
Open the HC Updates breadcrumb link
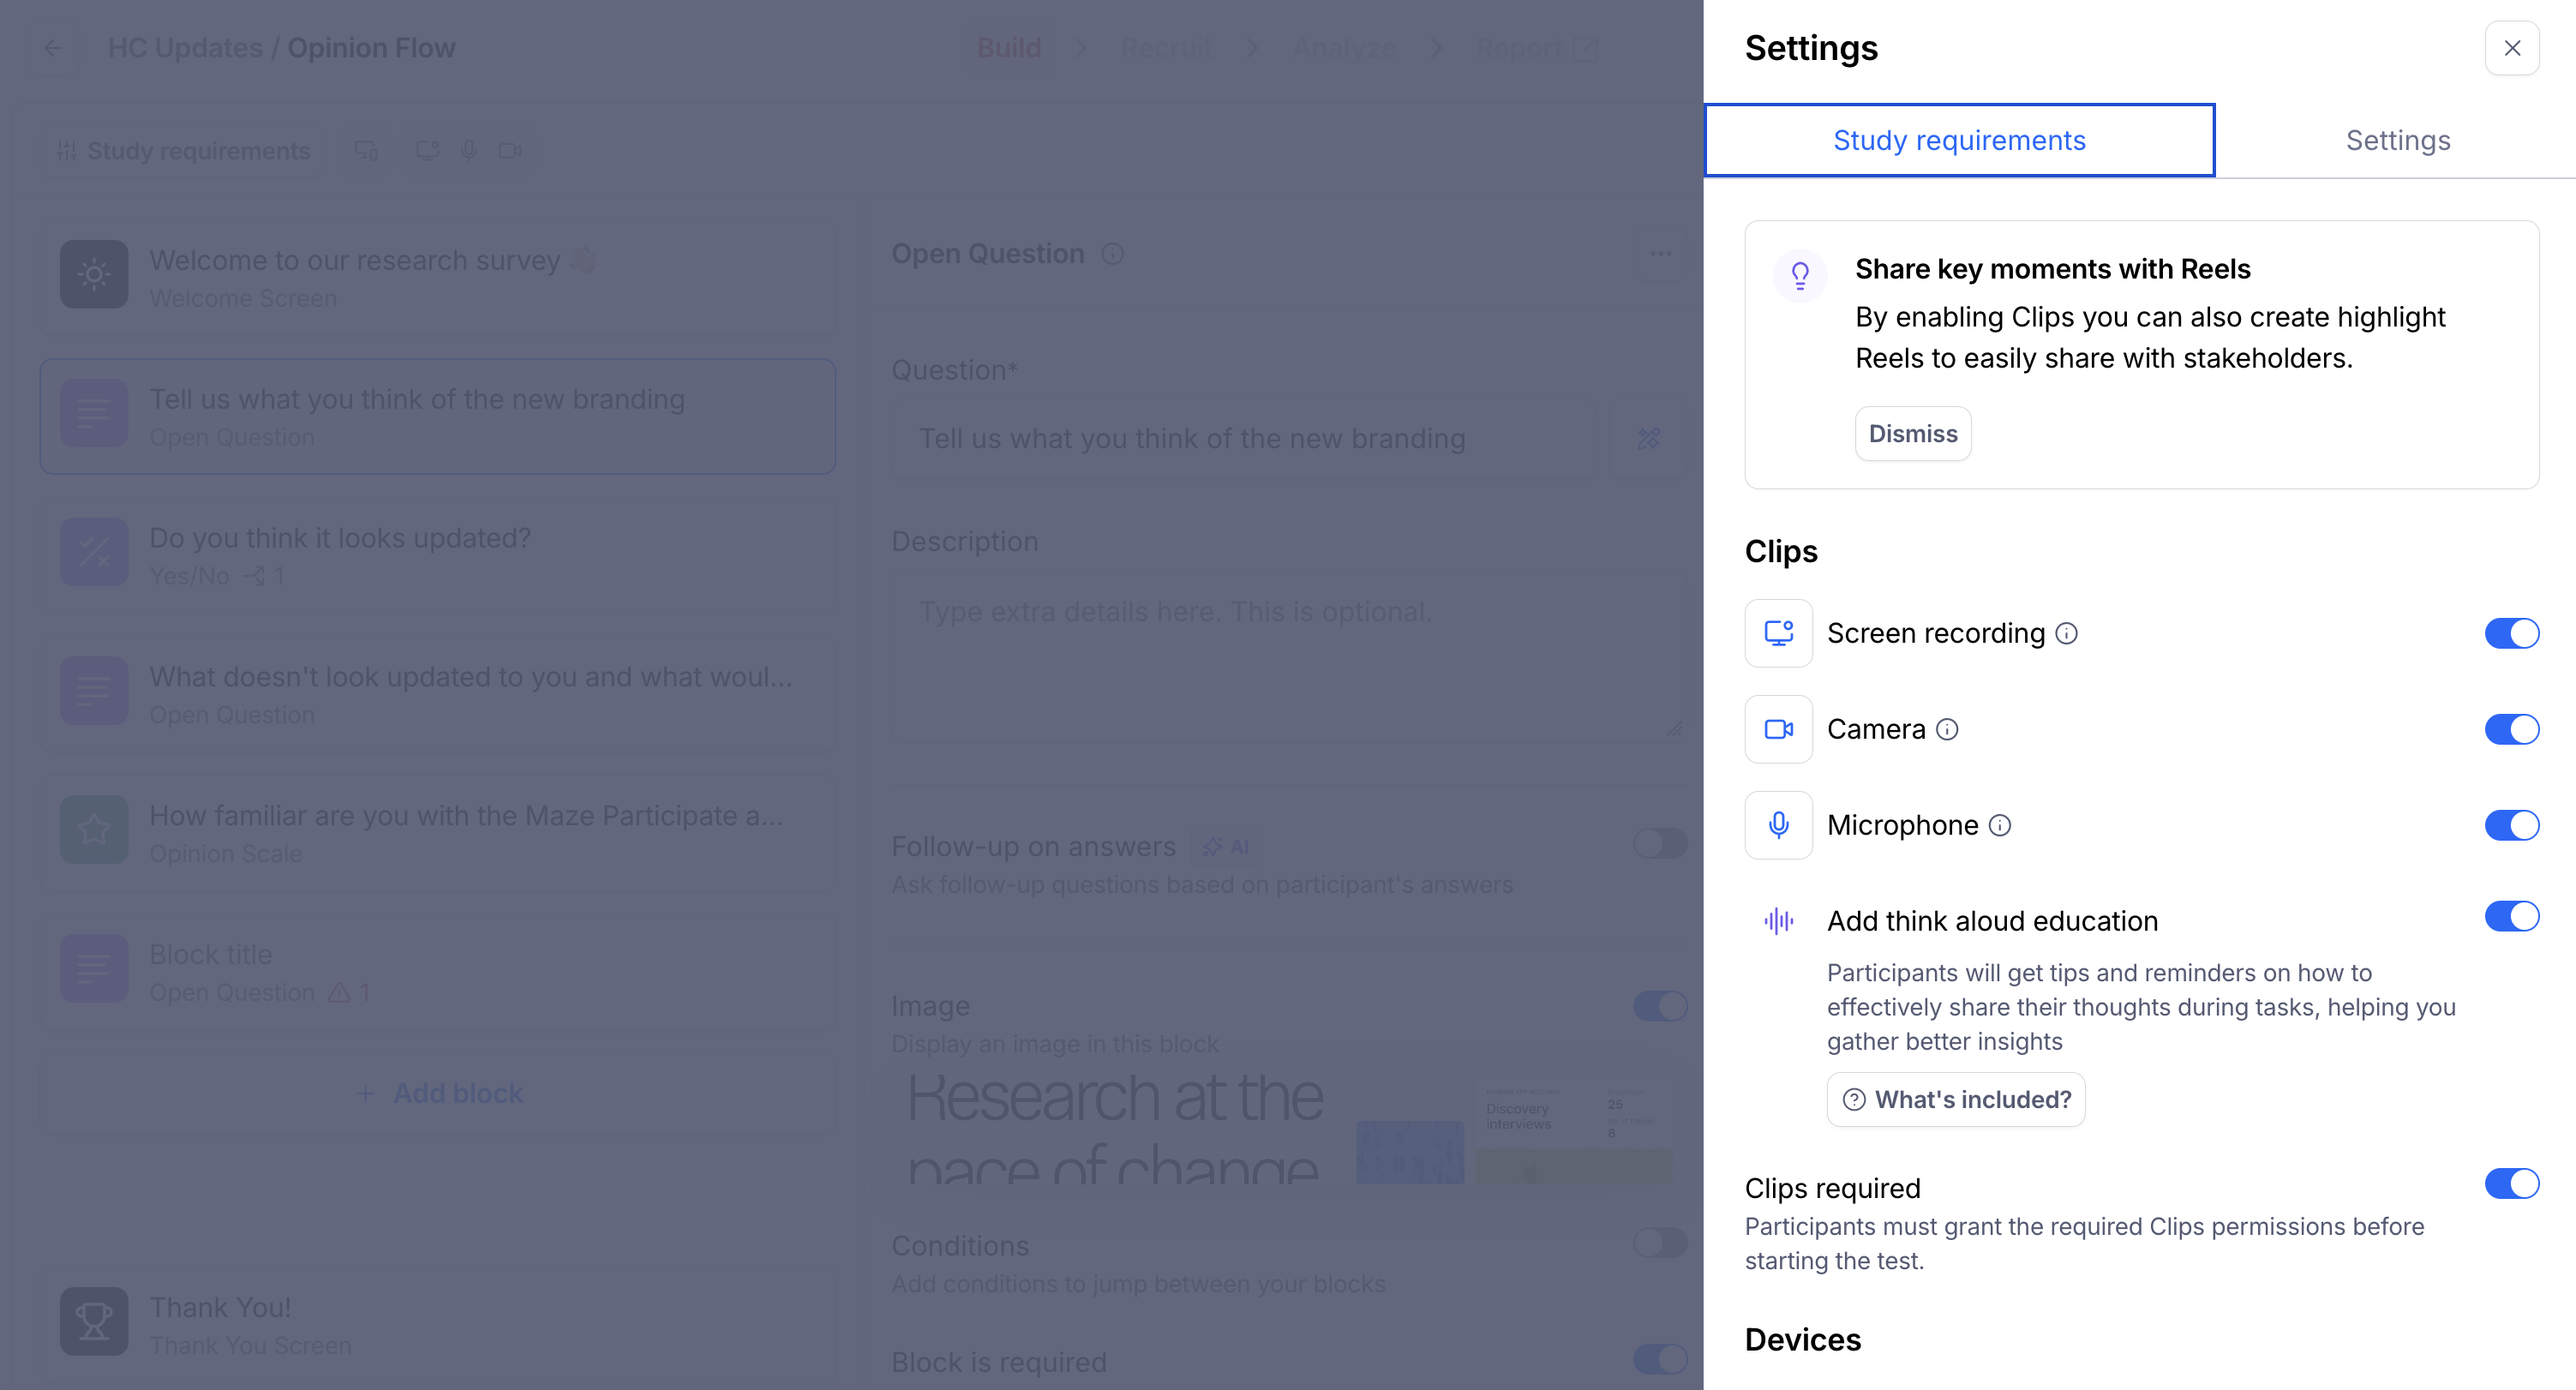(185, 48)
